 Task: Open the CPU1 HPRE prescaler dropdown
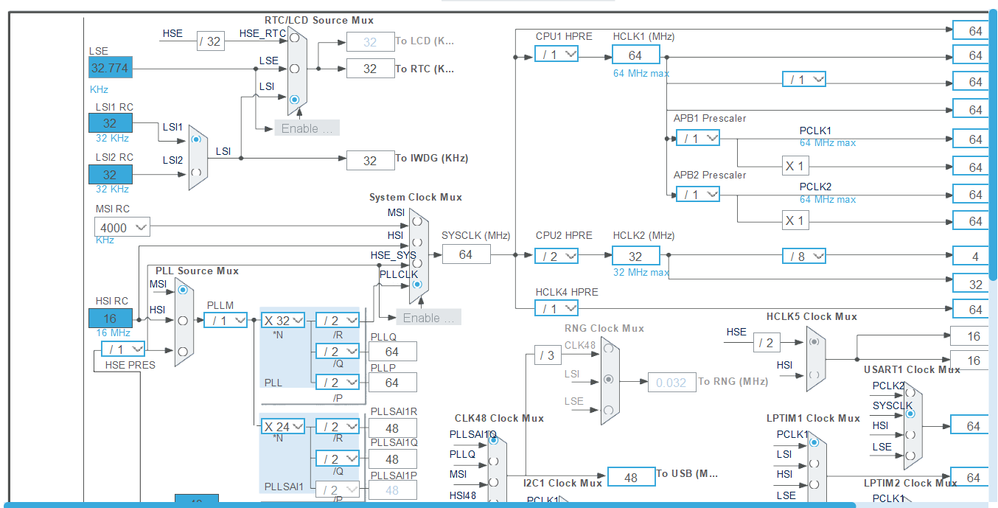(x=556, y=55)
